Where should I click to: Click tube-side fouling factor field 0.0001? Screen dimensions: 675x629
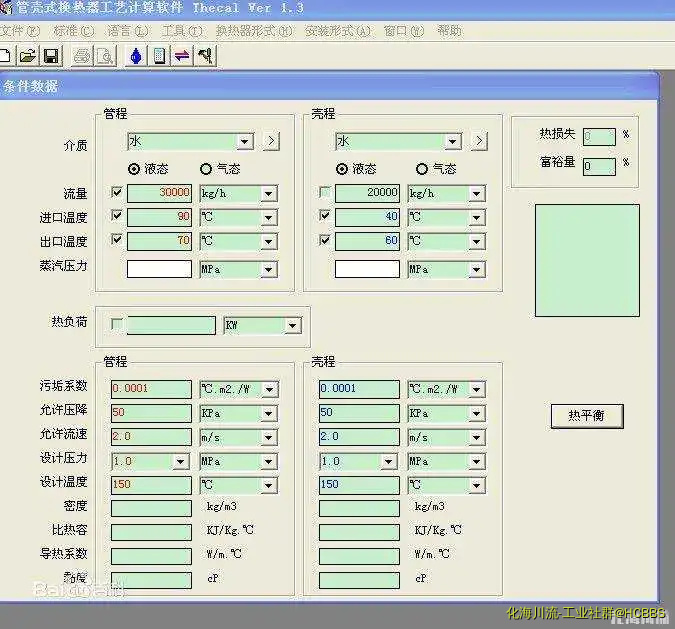(151, 389)
